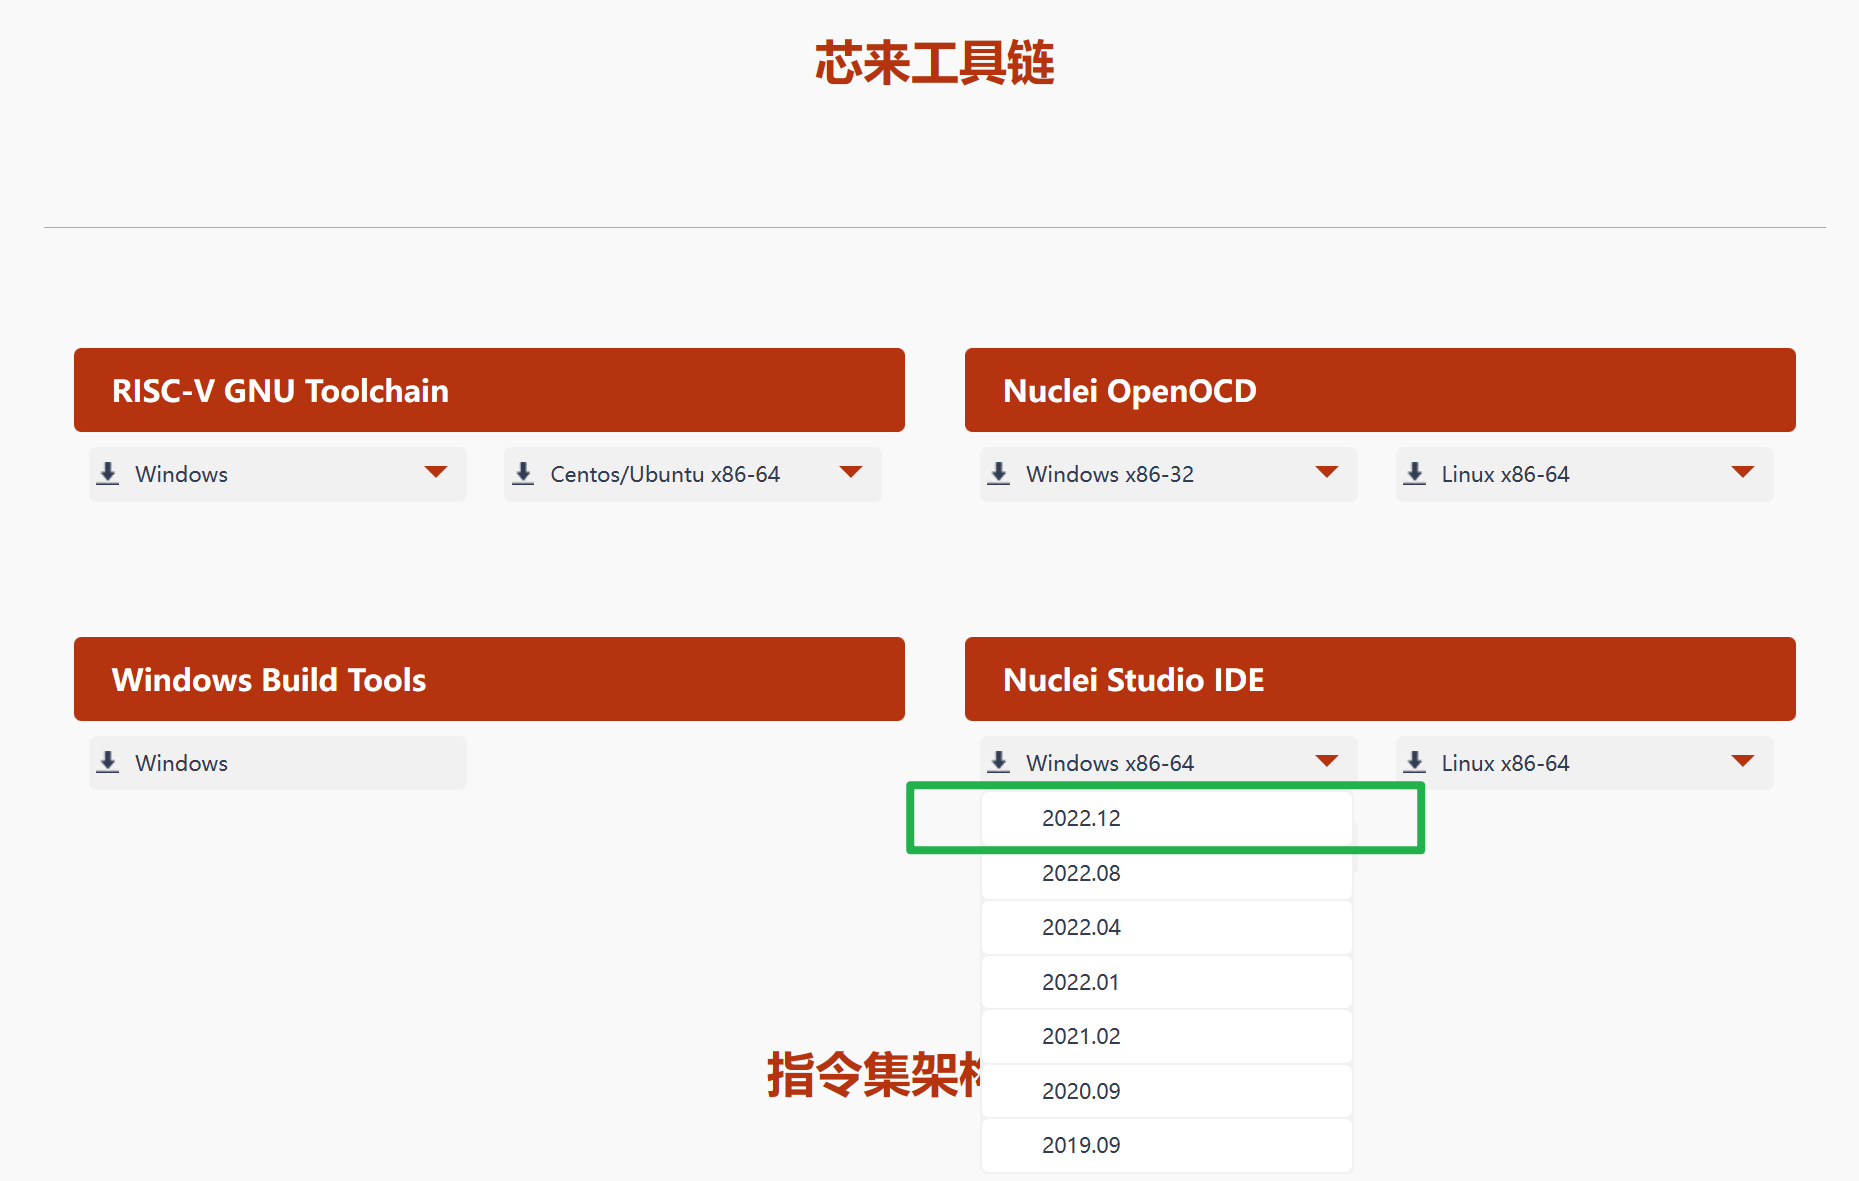Click the 芯来工具链 page heading
The image size is (1859, 1181).
coord(935,63)
